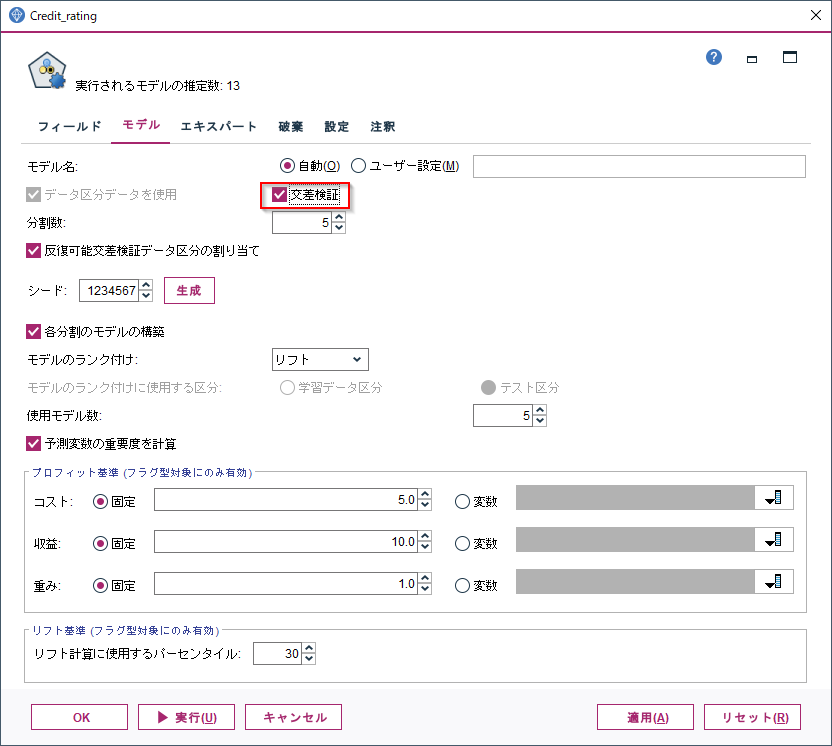Click the percentile field showing 30
832x746 pixels.
click(x=278, y=654)
